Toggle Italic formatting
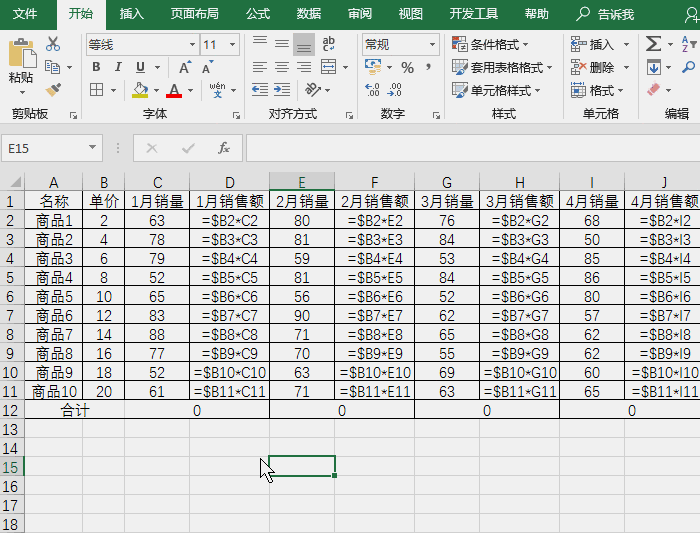The image size is (700, 533). pos(118,67)
